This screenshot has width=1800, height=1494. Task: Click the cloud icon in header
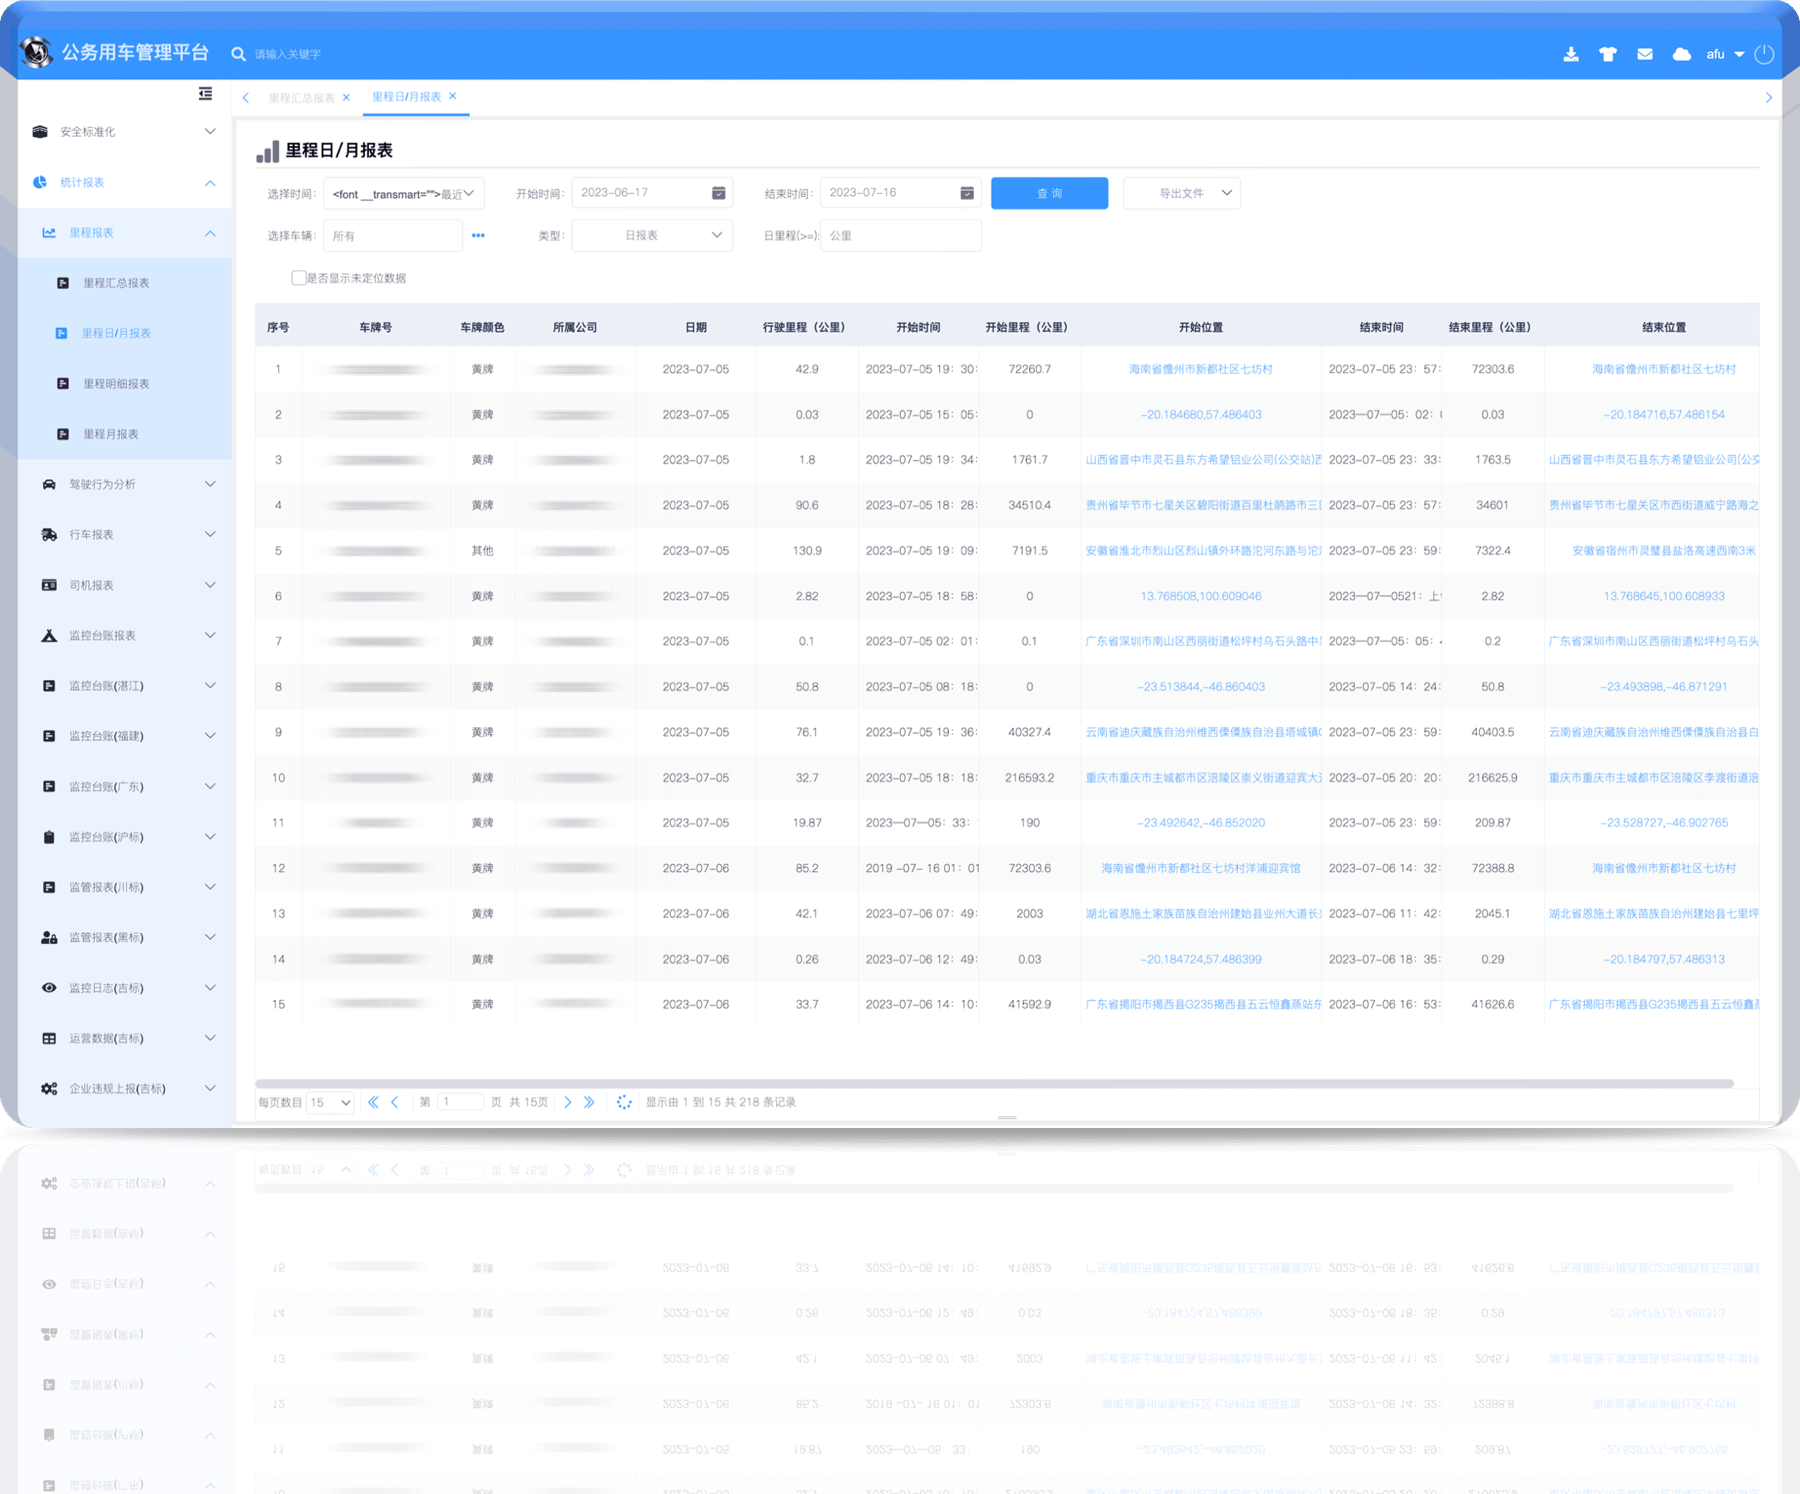[x=1682, y=54]
